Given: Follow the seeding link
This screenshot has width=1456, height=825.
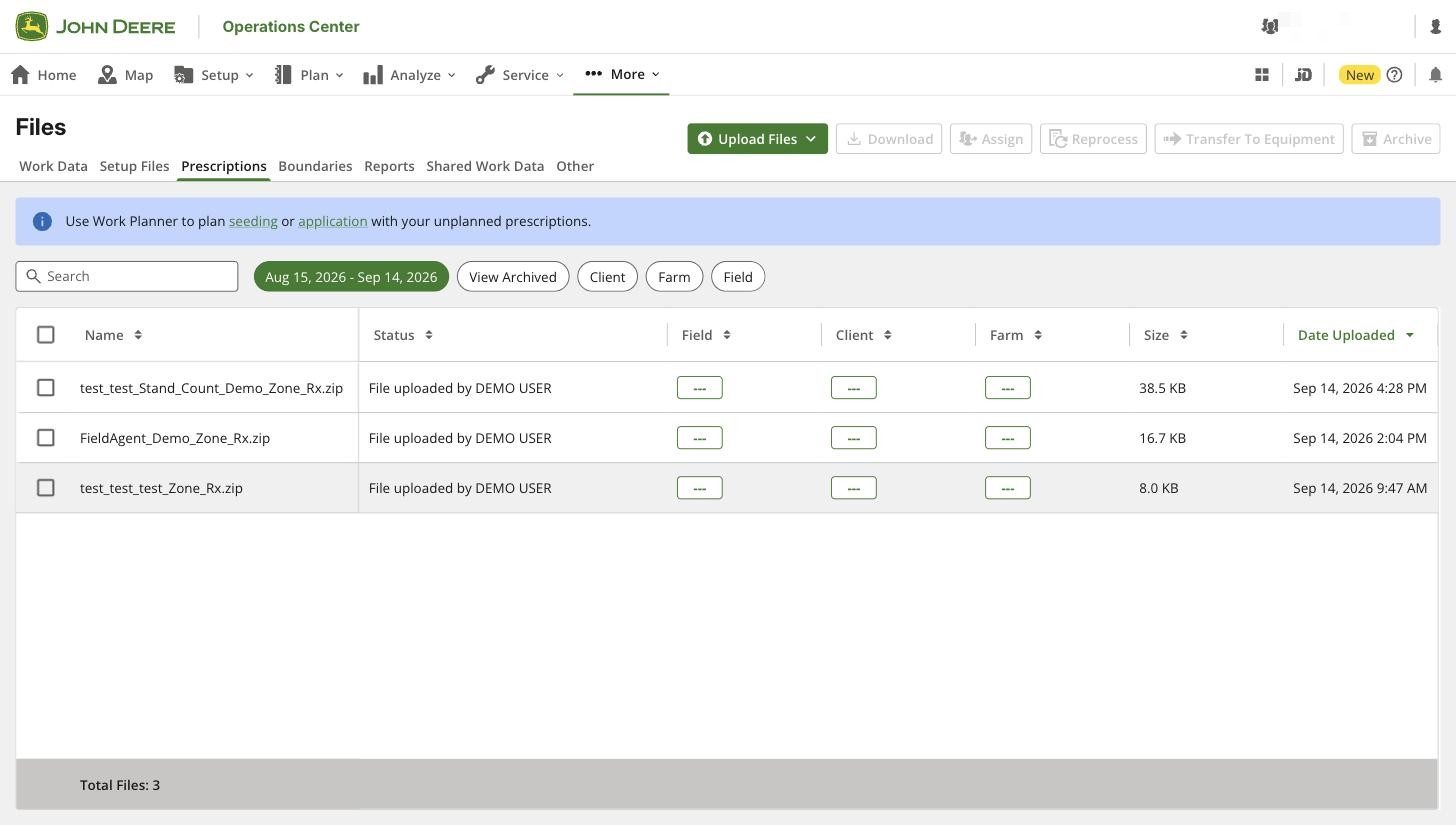Looking at the screenshot, I should 253,221.
